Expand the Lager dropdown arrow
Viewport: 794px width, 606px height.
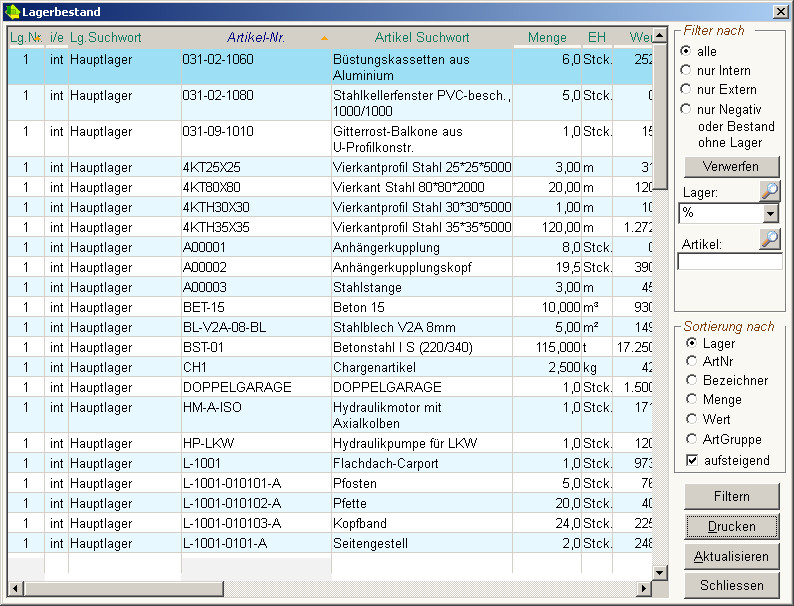(x=770, y=214)
